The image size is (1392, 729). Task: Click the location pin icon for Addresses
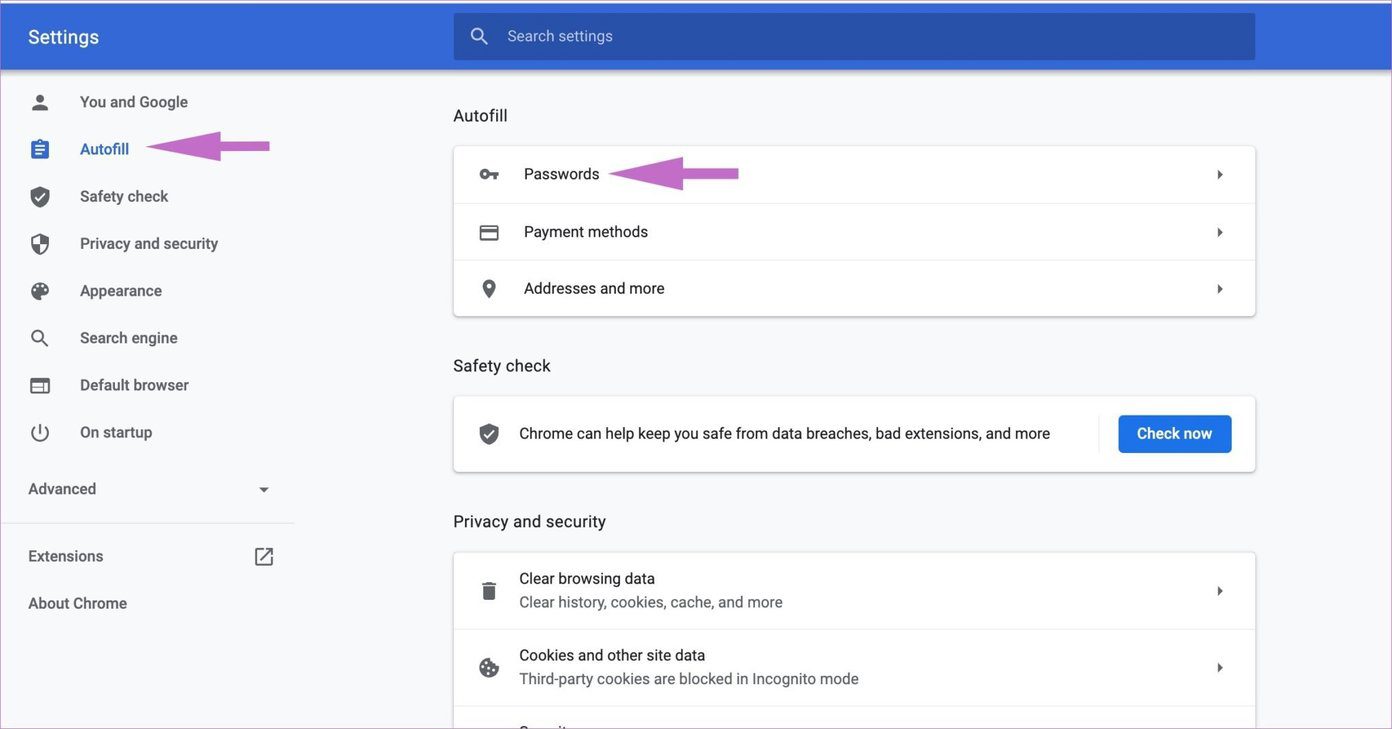coord(489,289)
